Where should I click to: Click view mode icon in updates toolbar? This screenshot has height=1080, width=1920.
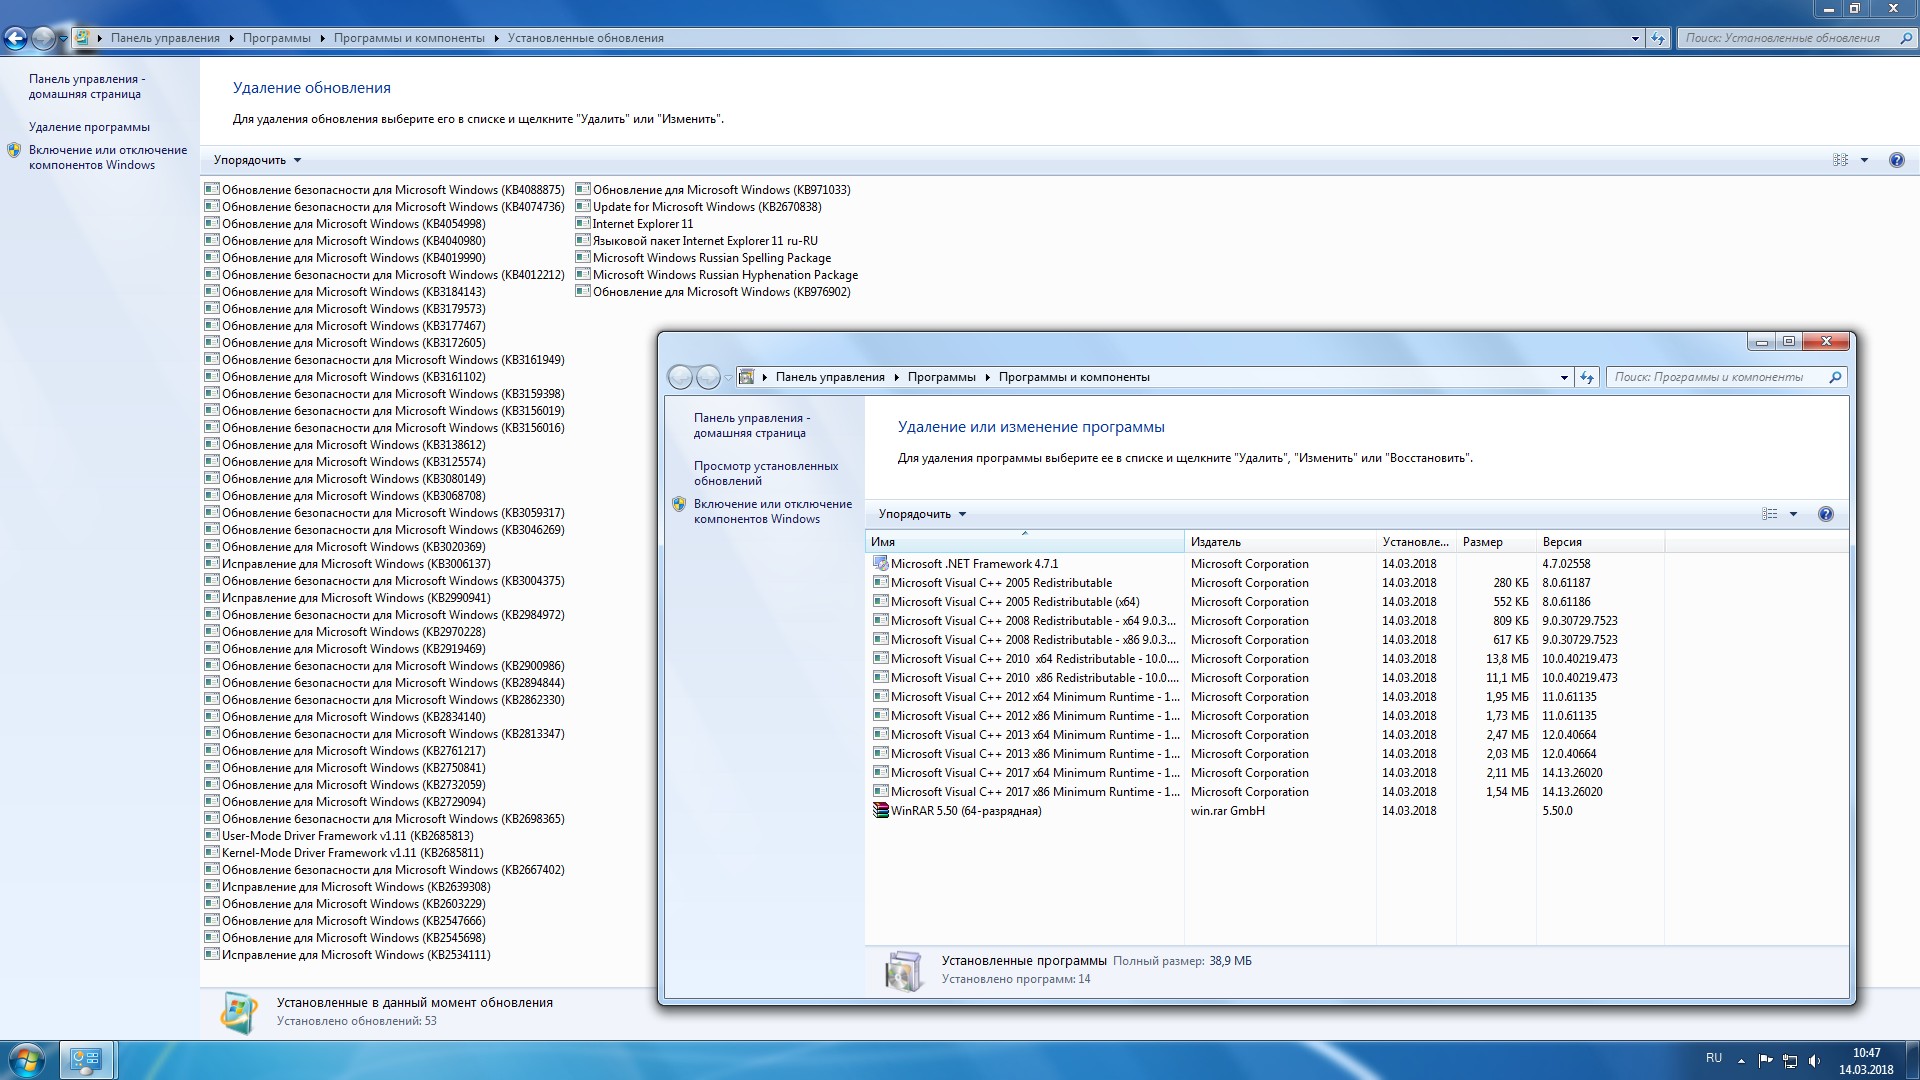[x=1840, y=160]
